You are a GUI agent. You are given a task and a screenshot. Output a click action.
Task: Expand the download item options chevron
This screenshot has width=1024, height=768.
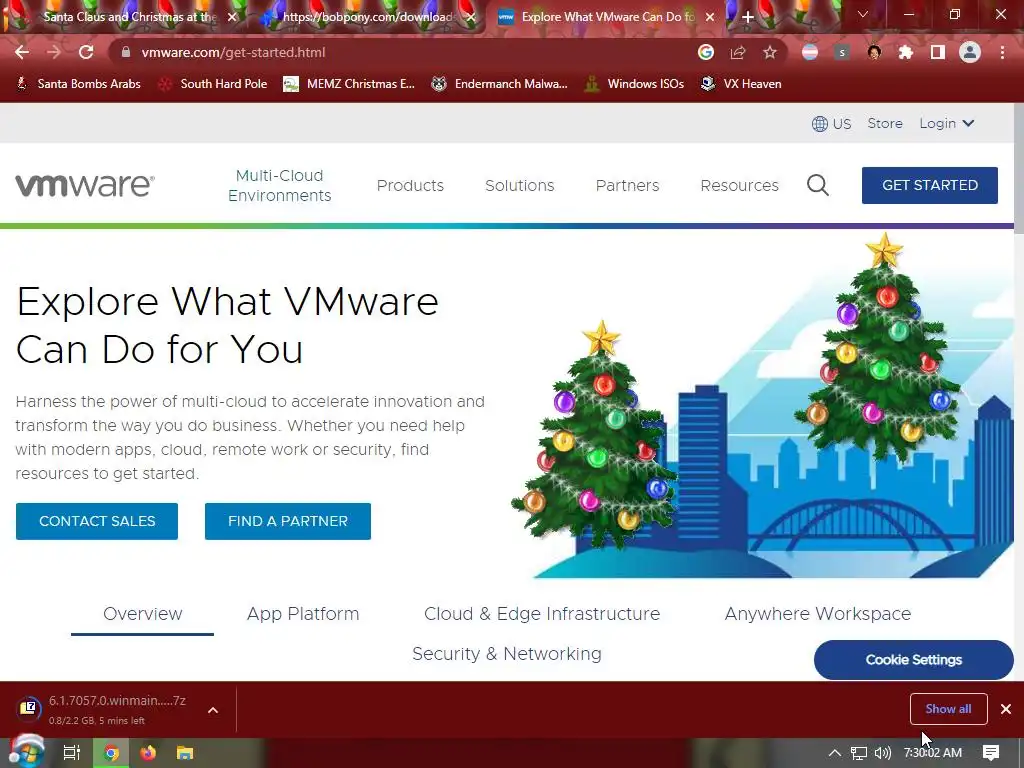pyautogui.click(x=213, y=710)
